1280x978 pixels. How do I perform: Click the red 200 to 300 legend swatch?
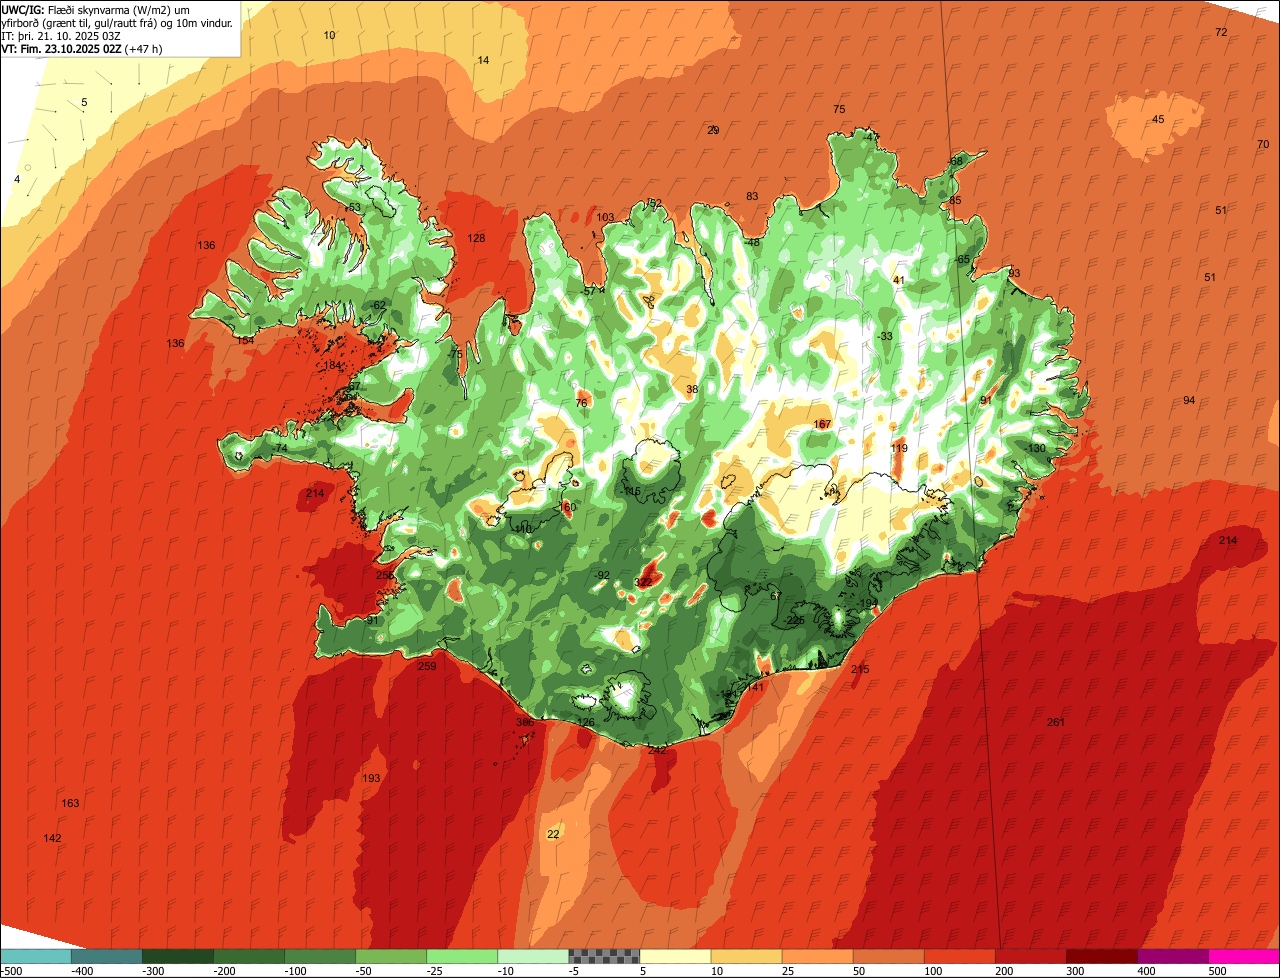tap(1030, 956)
